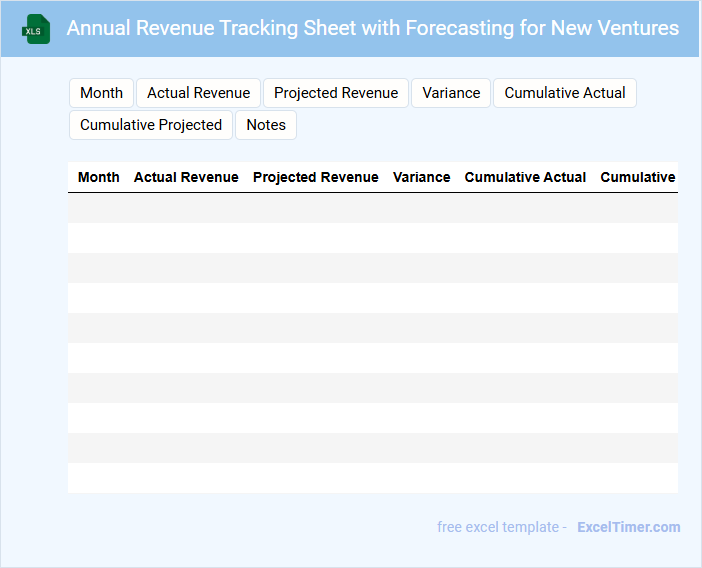Click the Notes tag button

pos(266,125)
